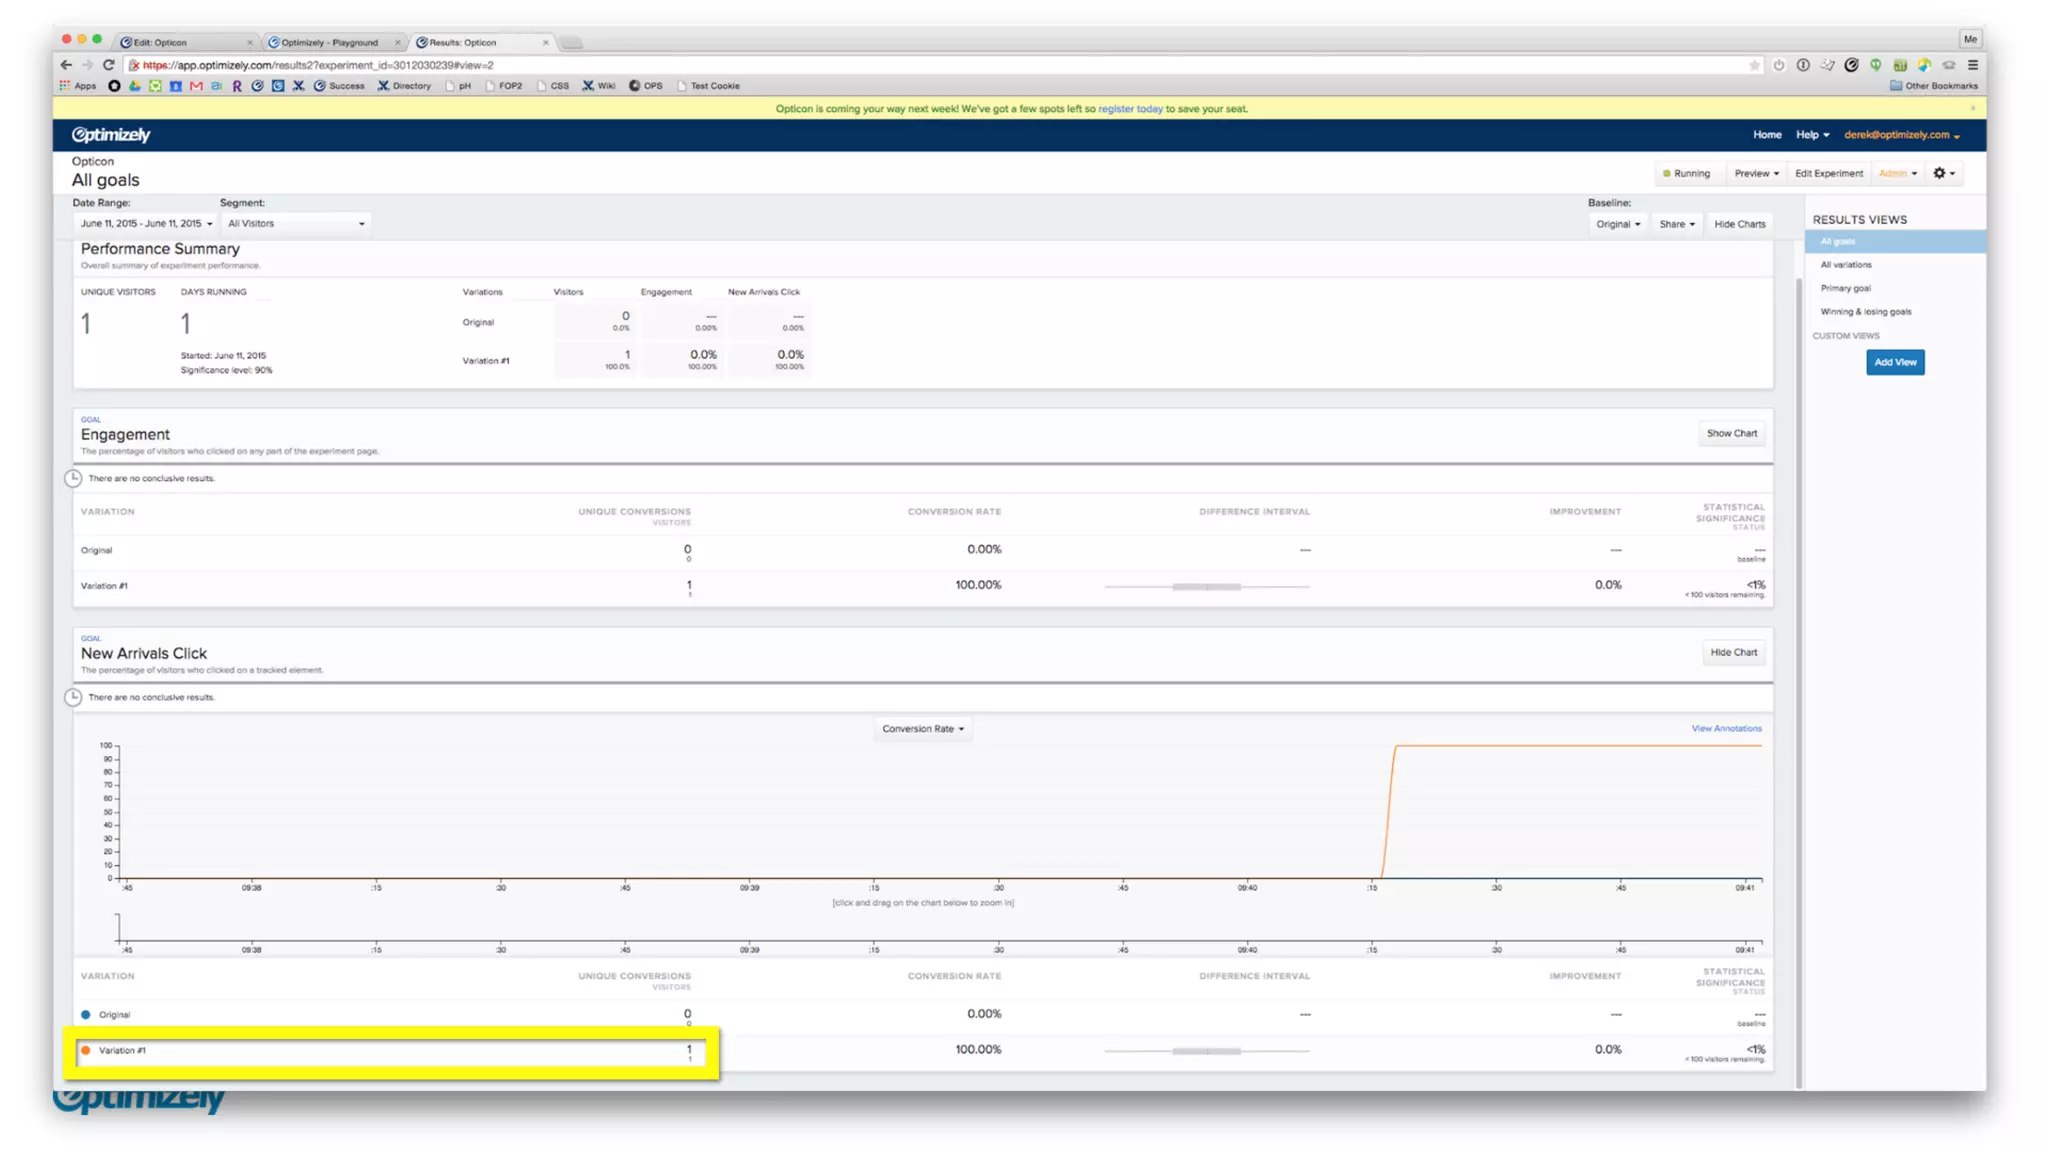
Task: Toggle the blue Original series dot
Action: pos(86,1014)
